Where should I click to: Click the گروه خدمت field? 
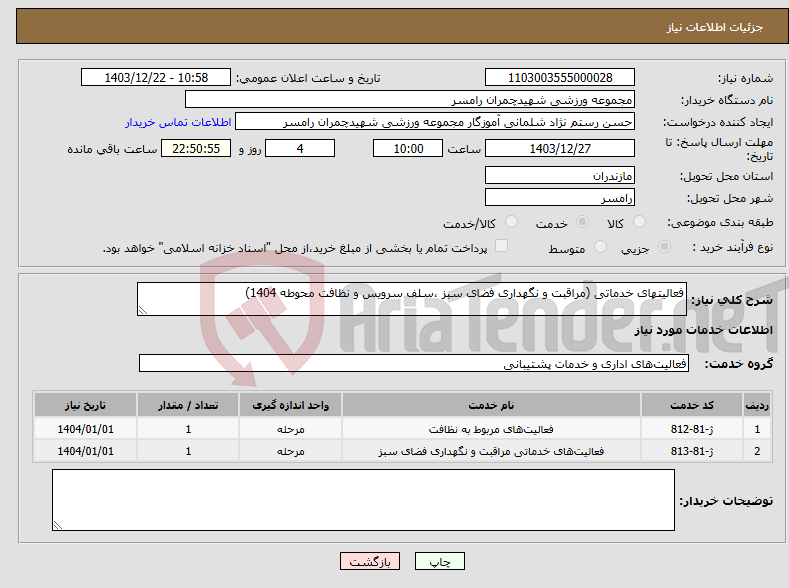coord(414,363)
